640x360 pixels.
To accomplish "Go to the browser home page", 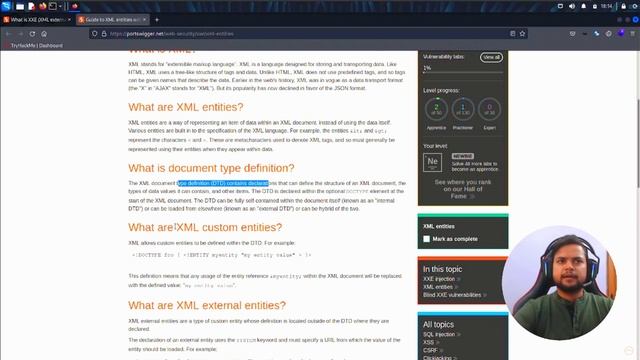I will (x=44, y=34).
